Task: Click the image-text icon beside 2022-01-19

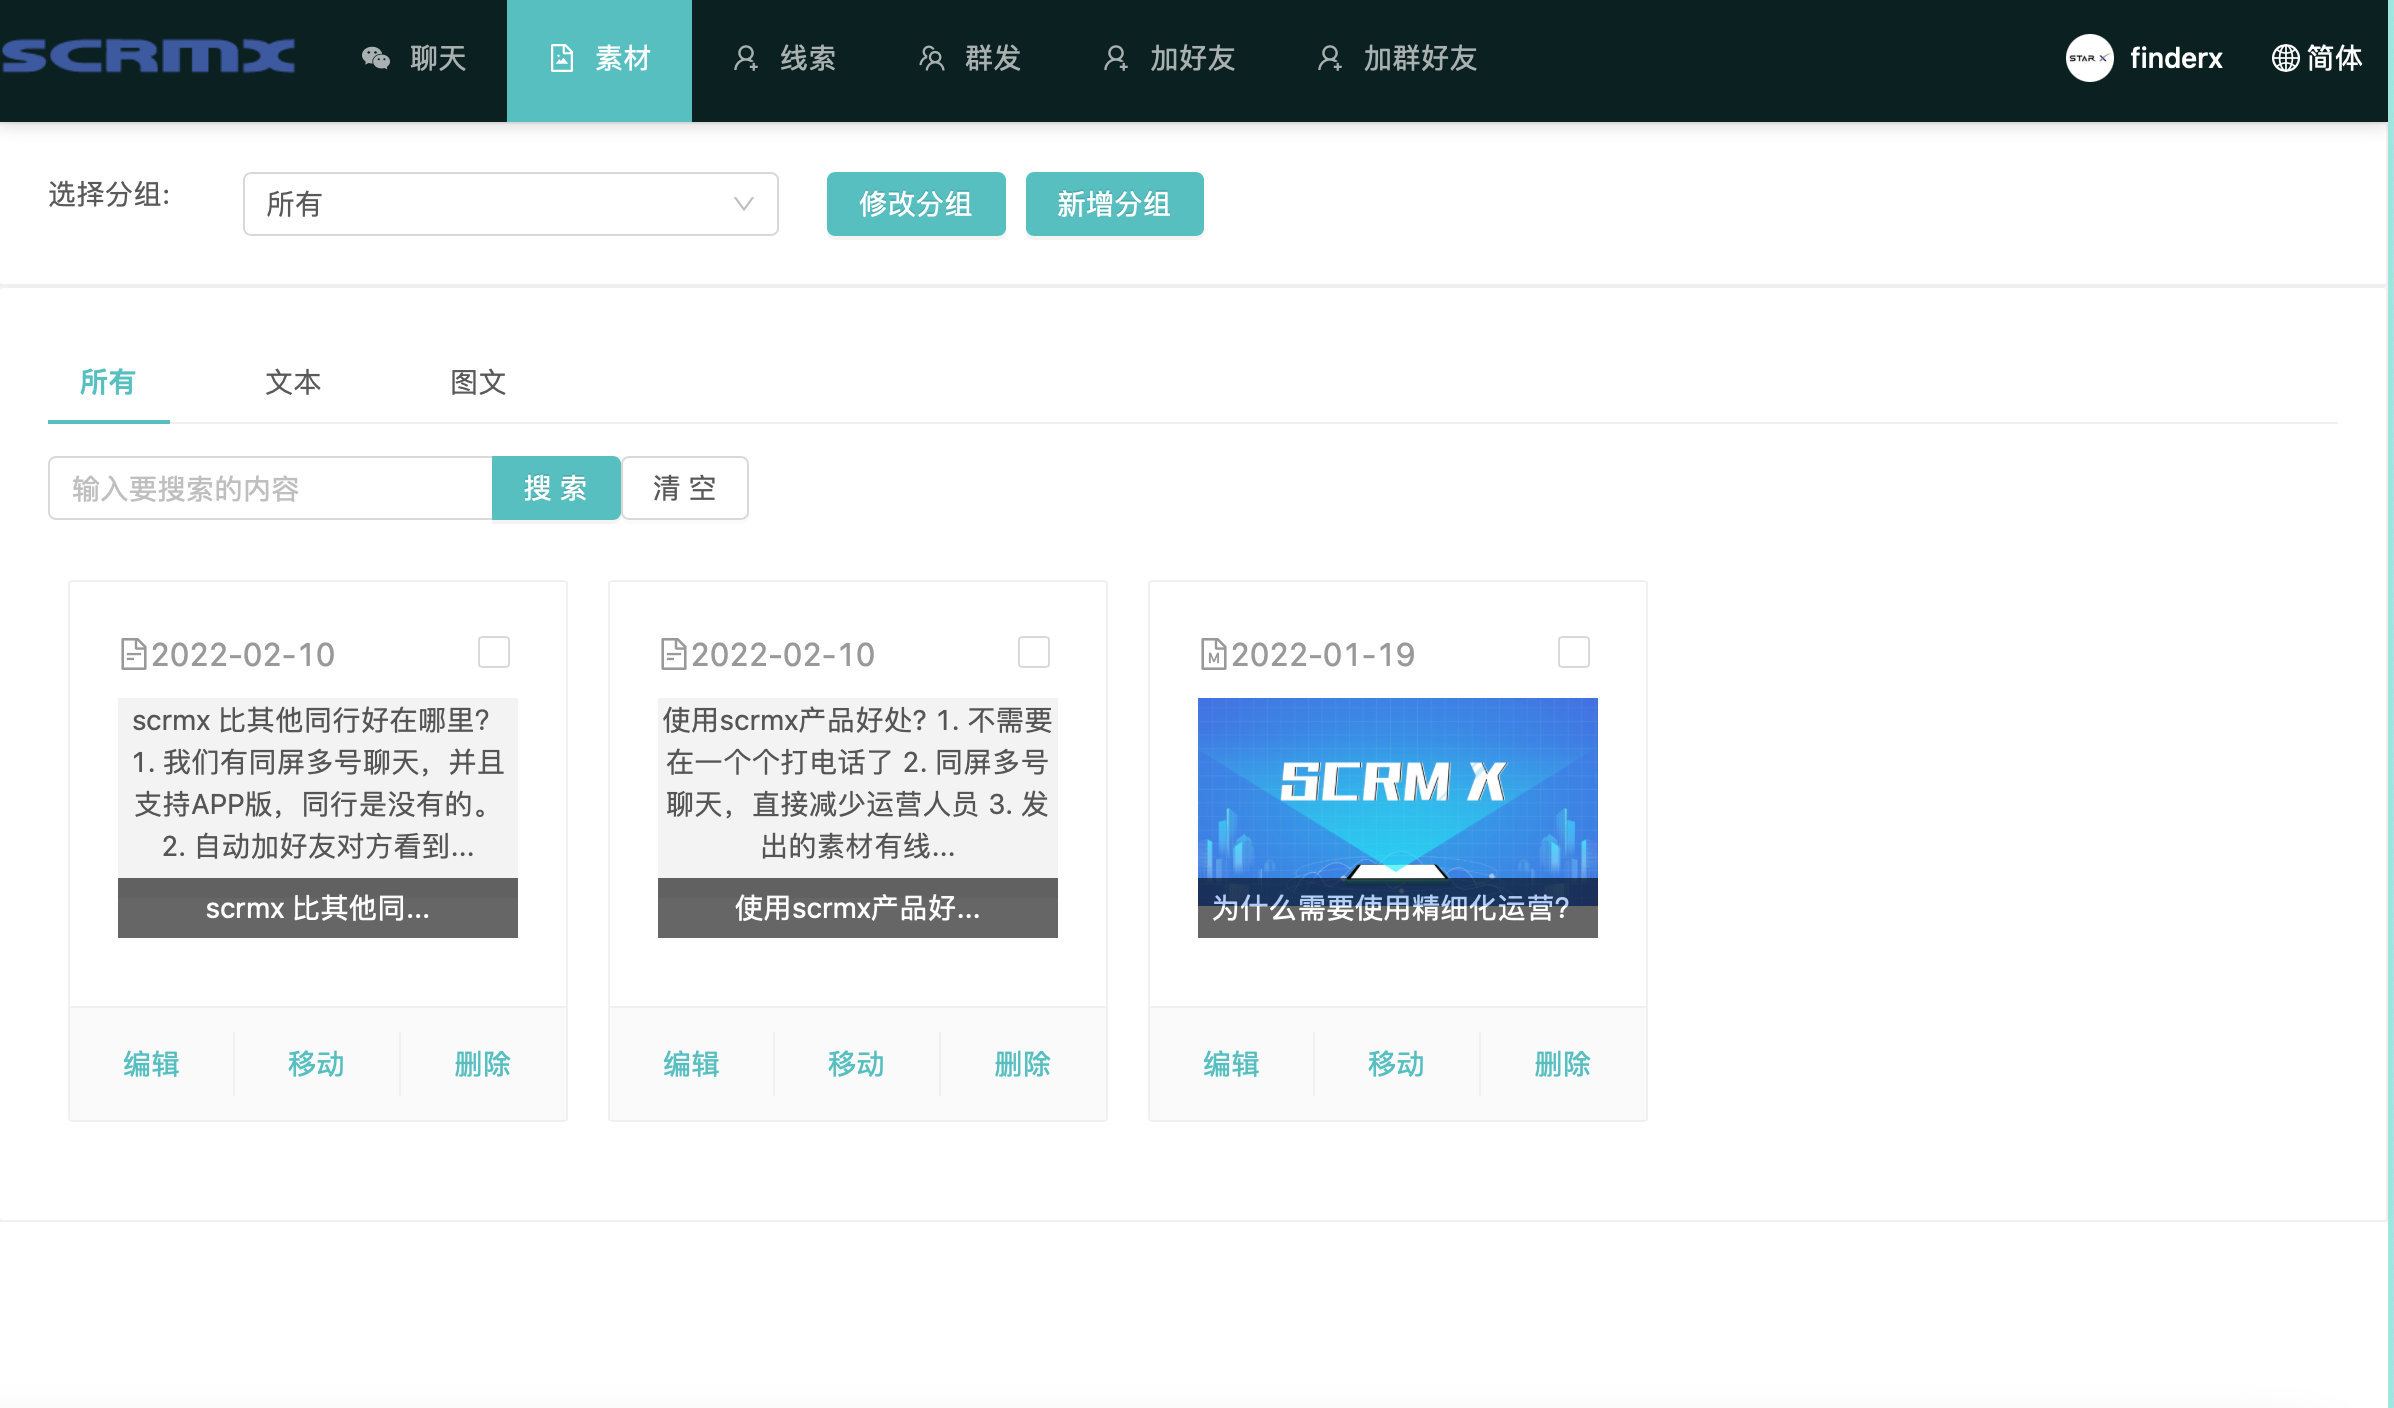Action: [x=1213, y=654]
